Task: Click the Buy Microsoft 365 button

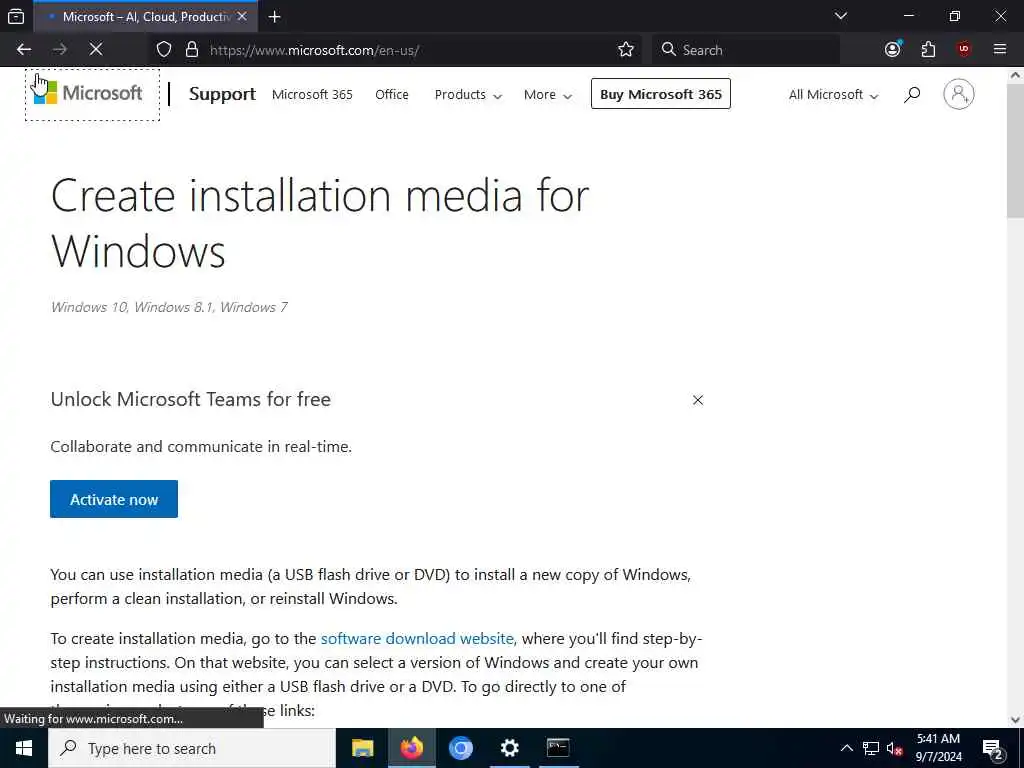Action: pyautogui.click(x=661, y=94)
